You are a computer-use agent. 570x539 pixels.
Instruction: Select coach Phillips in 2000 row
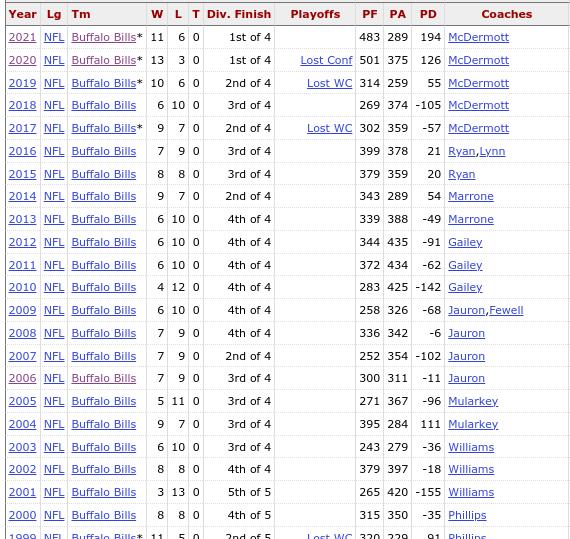[467, 515]
